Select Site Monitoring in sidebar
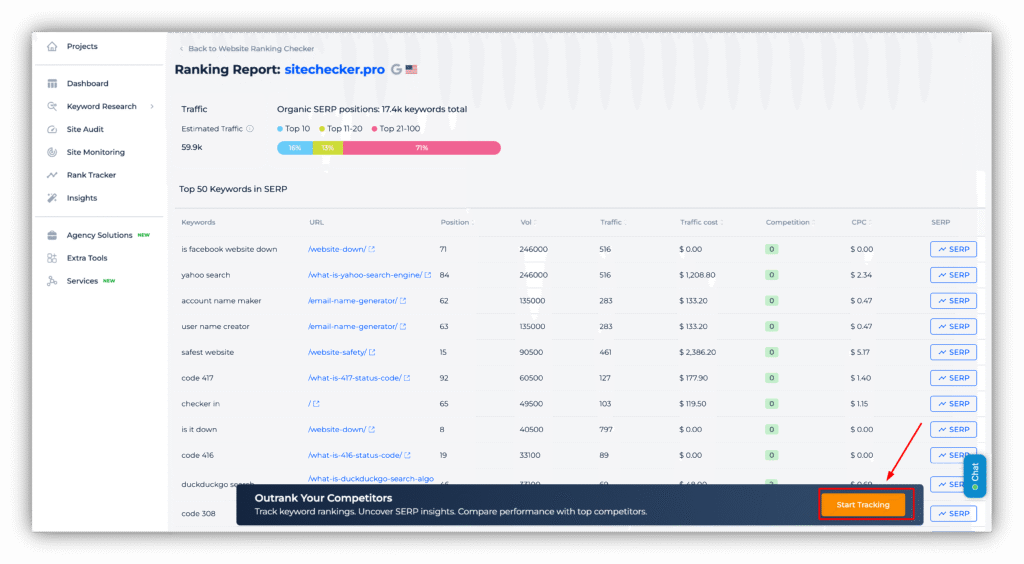This screenshot has width=1024, height=564. 95,152
